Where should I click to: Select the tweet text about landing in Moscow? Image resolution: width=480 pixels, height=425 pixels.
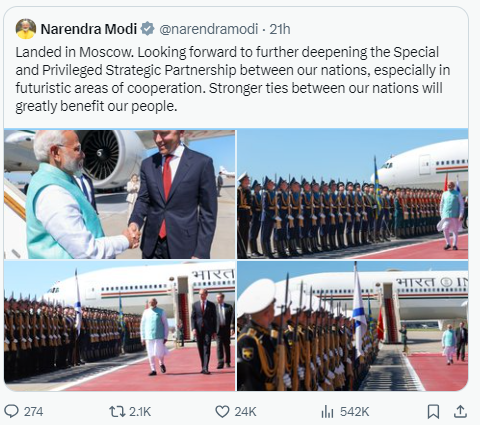(233, 79)
